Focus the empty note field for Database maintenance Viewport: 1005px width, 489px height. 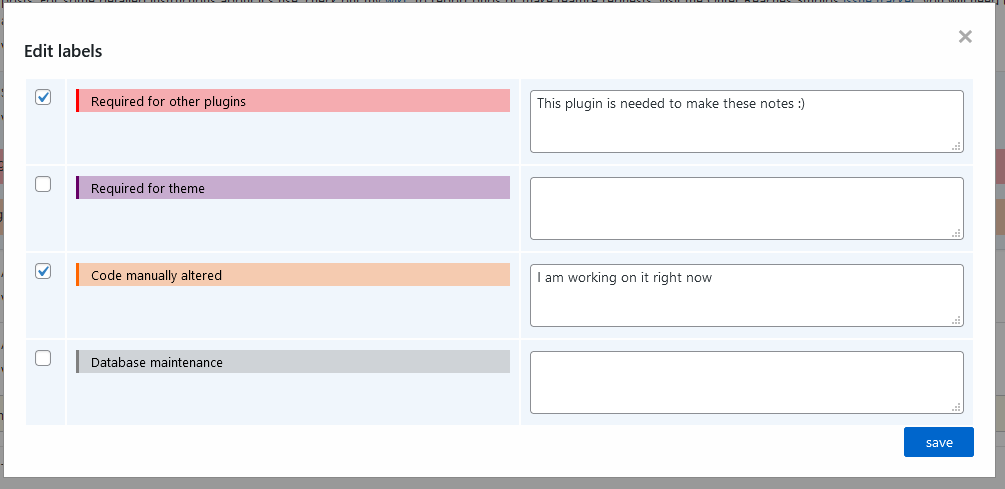click(x=747, y=382)
